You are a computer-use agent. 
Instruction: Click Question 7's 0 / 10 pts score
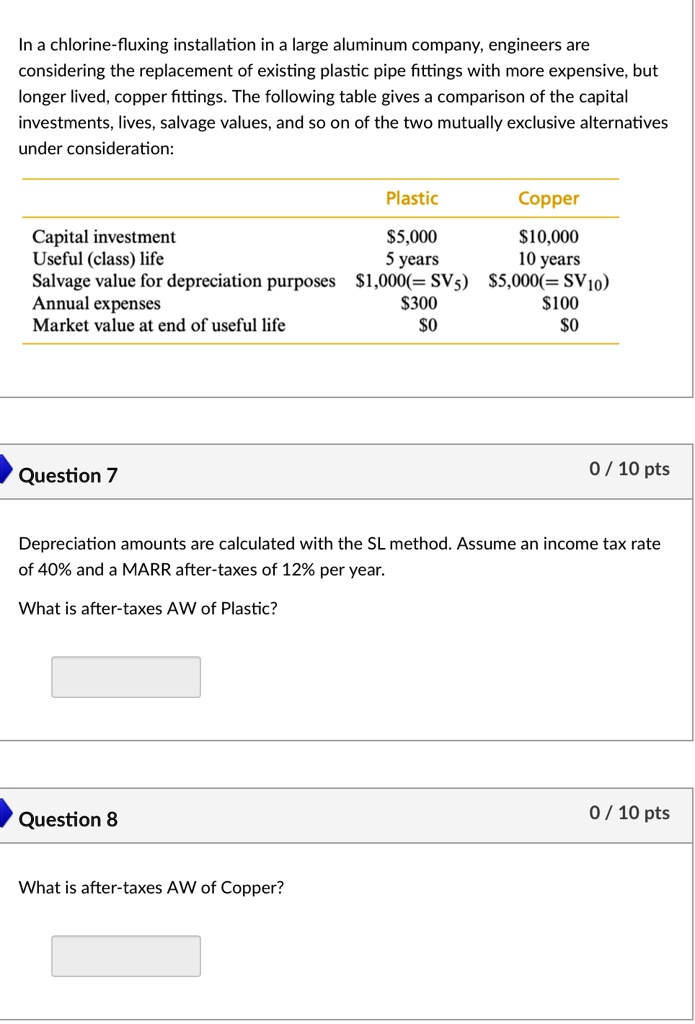click(x=630, y=469)
